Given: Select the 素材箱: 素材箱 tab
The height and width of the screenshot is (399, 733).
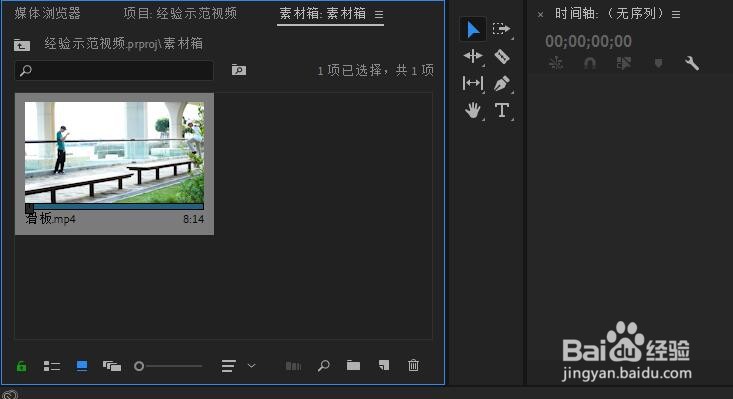Looking at the screenshot, I should tap(323, 13).
